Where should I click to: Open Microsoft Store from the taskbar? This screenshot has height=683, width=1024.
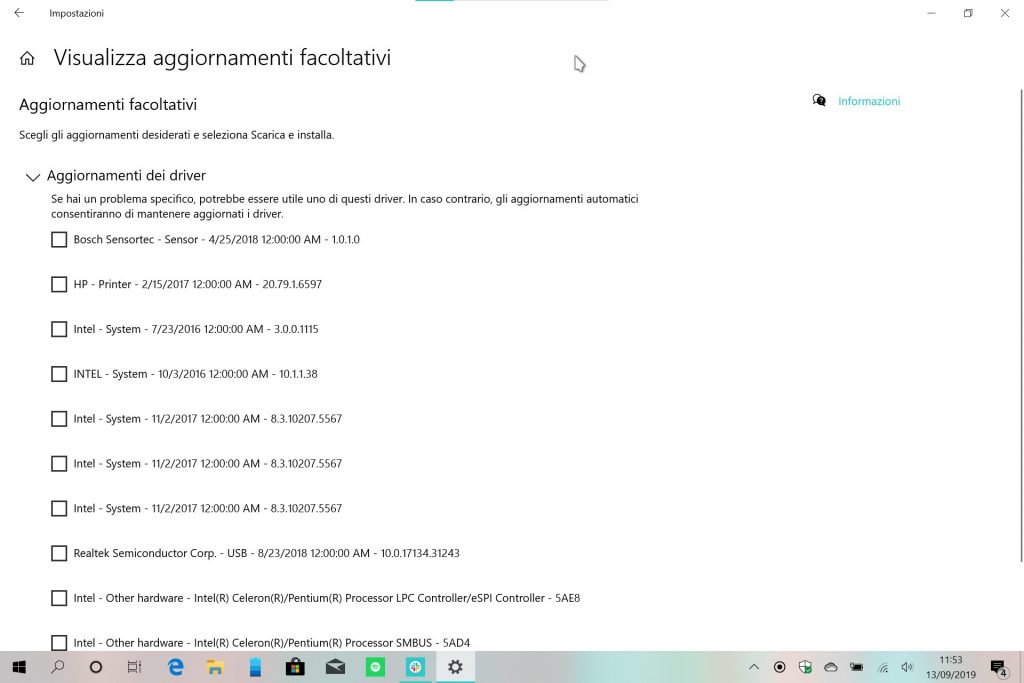point(295,667)
